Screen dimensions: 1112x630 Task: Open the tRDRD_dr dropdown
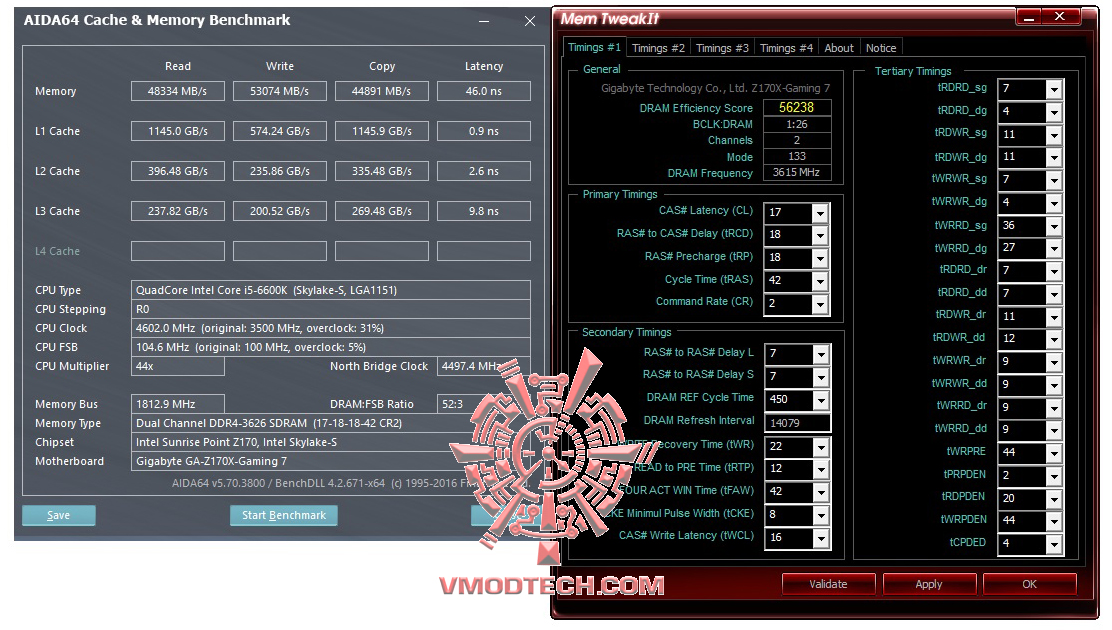pyautogui.click(x=1054, y=271)
